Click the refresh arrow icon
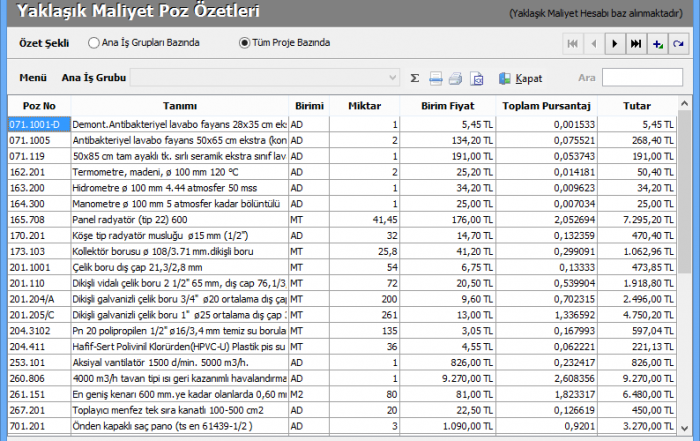The image size is (700, 441). 678,44
